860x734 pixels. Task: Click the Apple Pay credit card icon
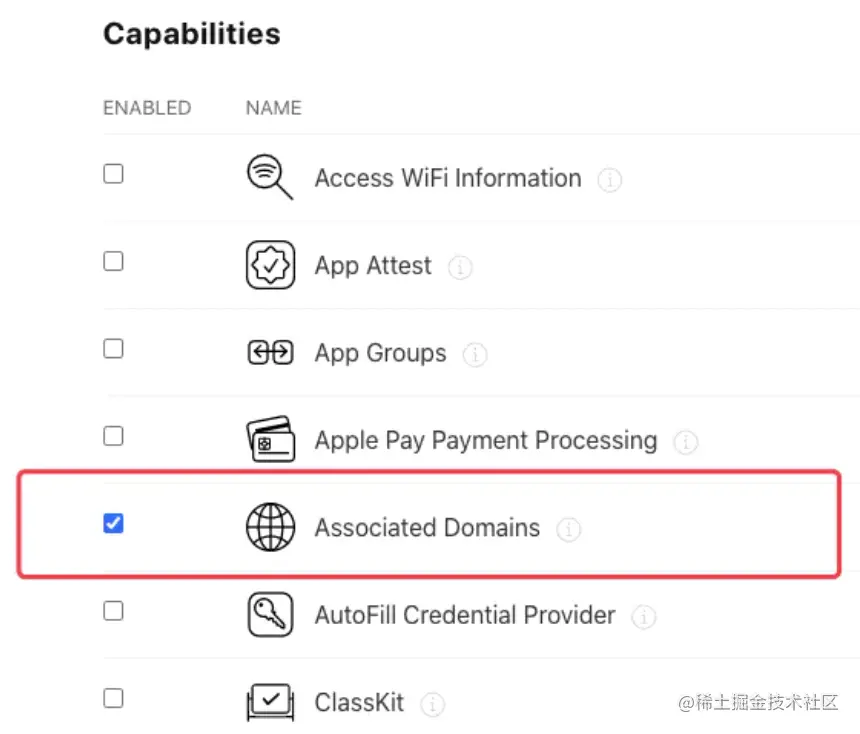click(x=270, y=440)
